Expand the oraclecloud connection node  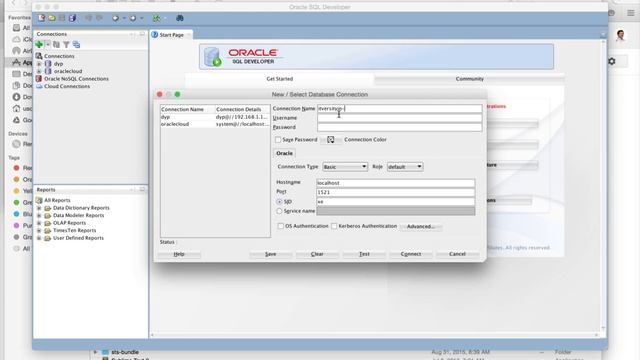pos(39,71)
